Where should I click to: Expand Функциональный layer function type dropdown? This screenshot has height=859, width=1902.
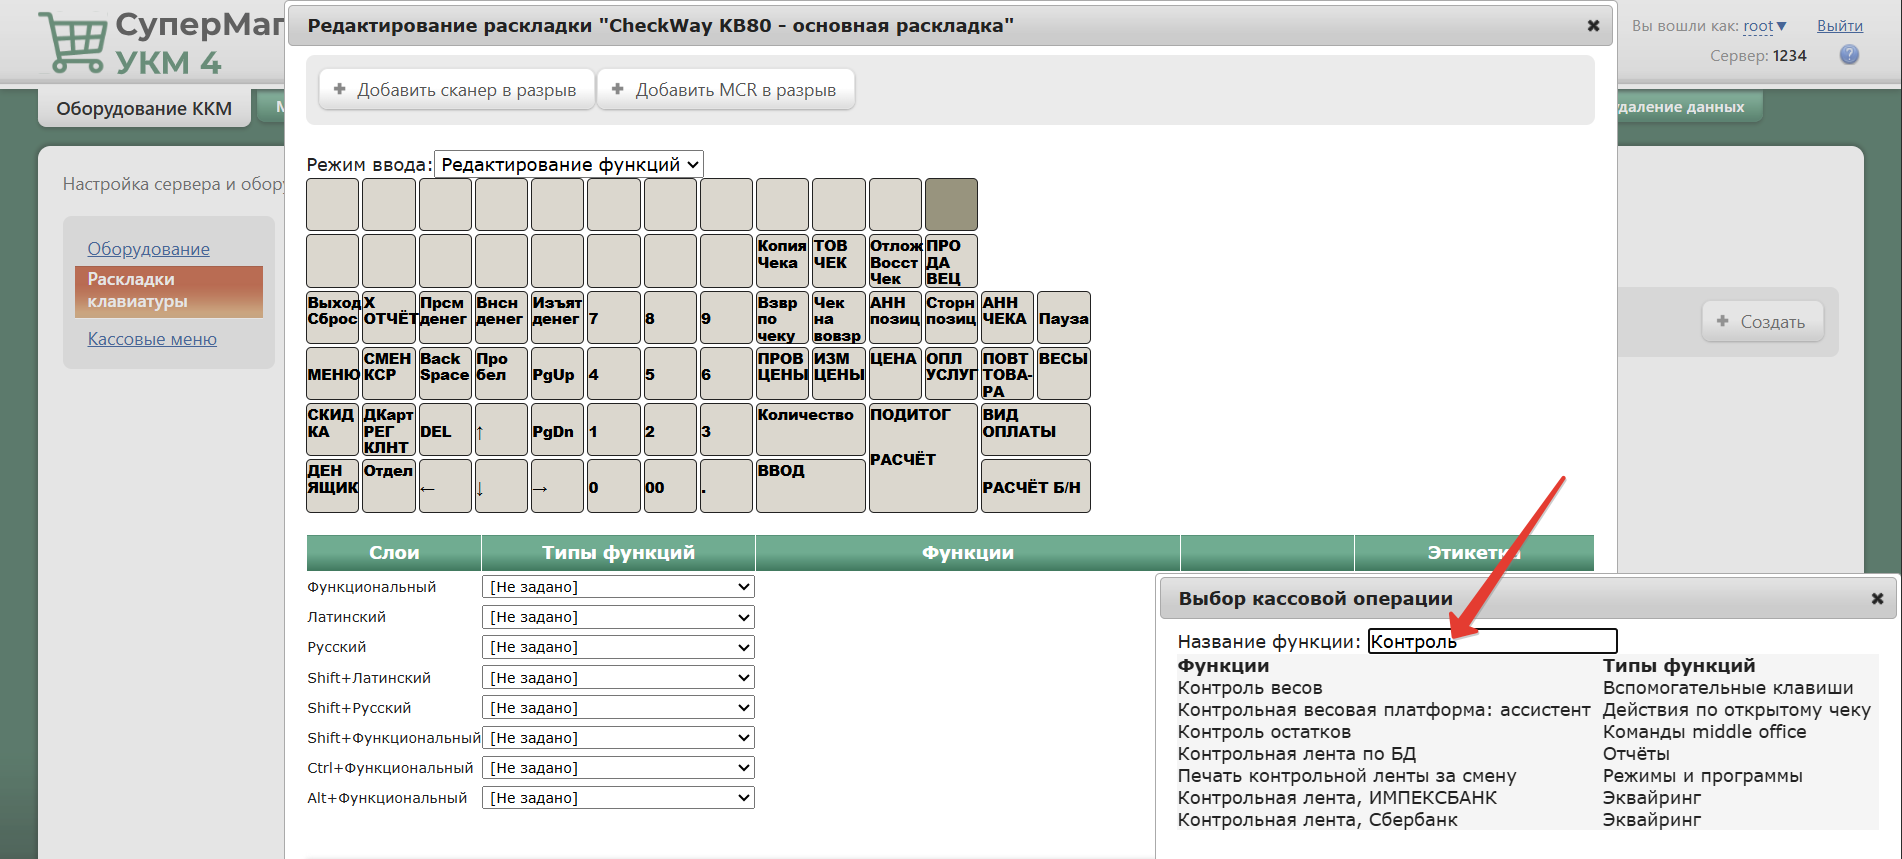pos(618,587)
